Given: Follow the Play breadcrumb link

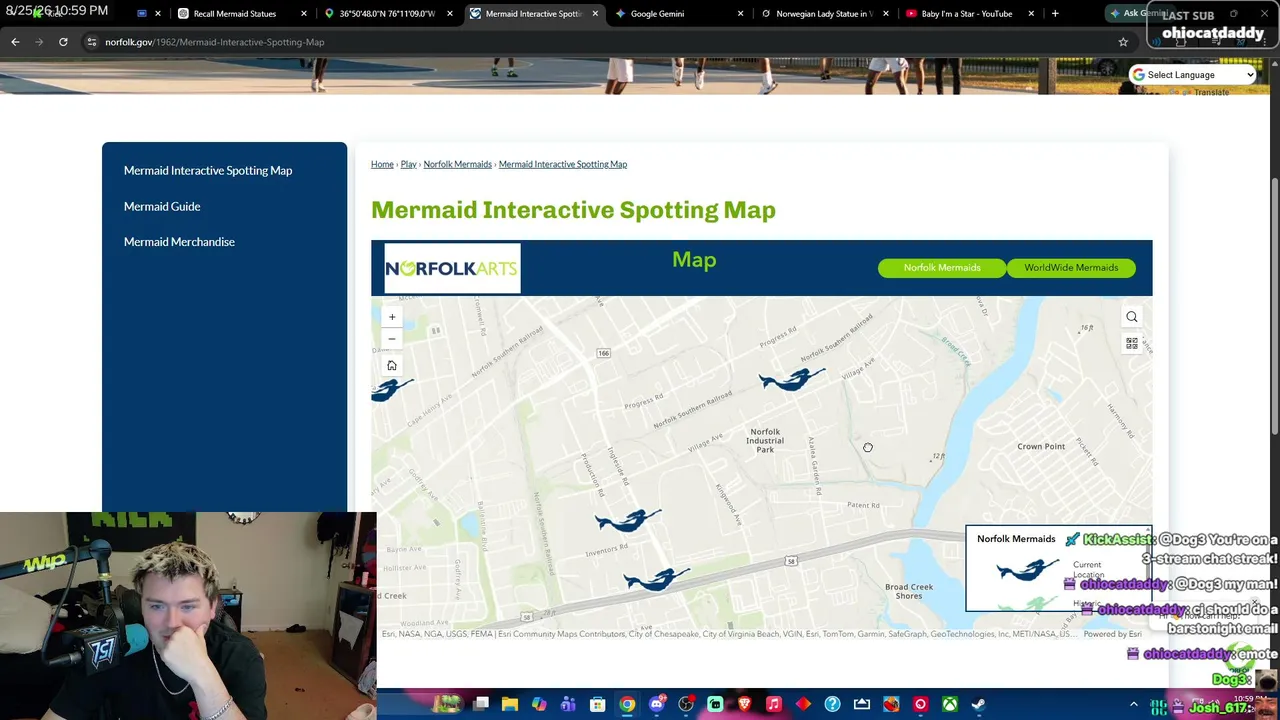Looking at the screenshot, I should (x=409, y=164).
